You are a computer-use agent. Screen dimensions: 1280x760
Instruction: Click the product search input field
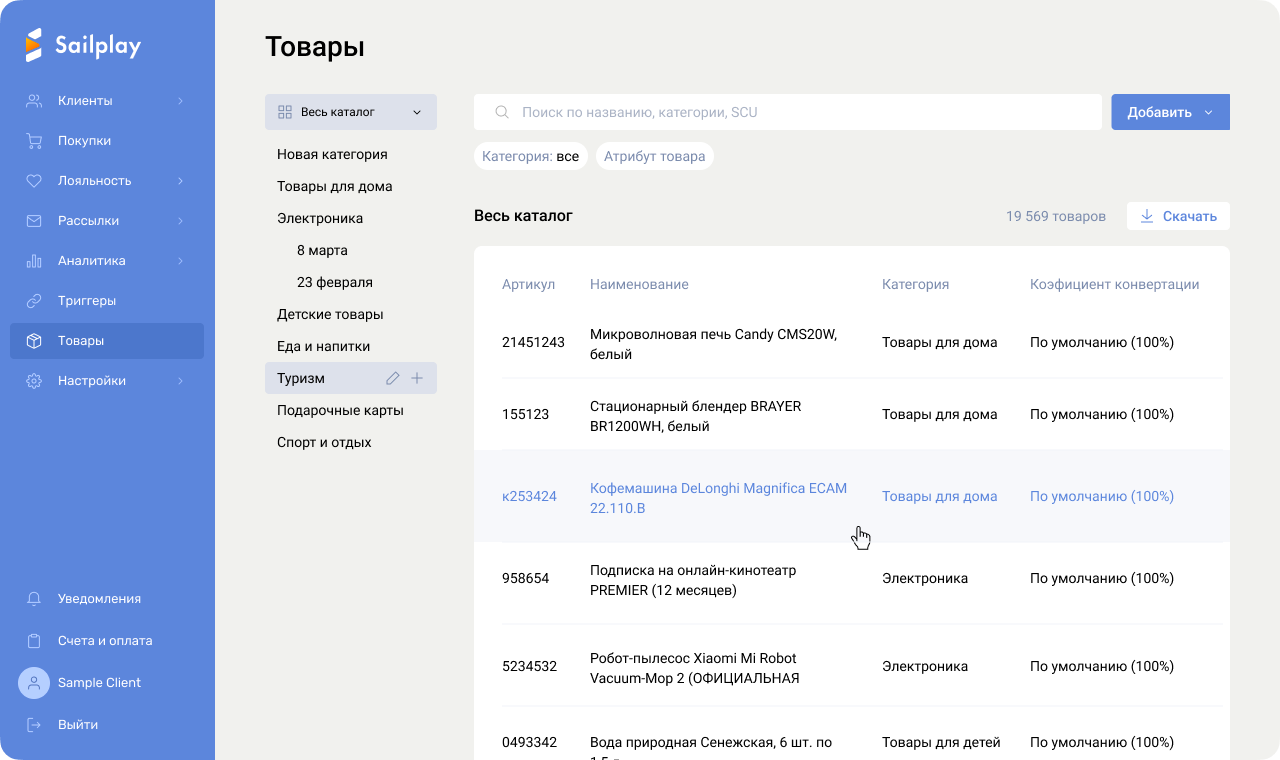pos(788,112)
